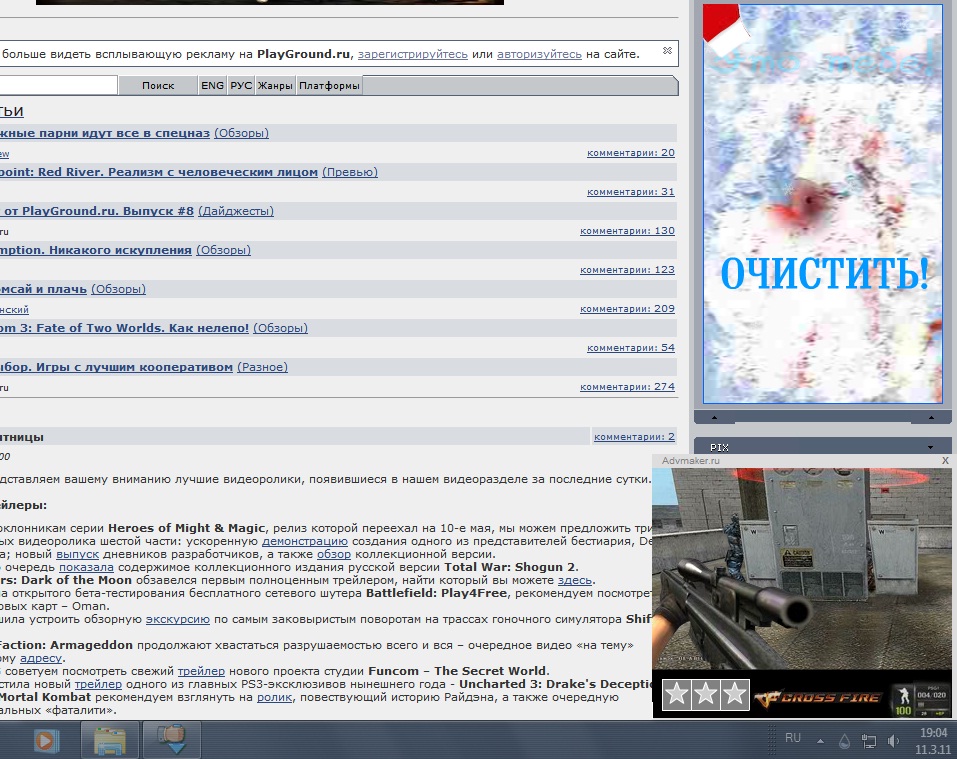Dismiss the popup-ad registration notice bar
The image size is (957, 759).
click(x=667, y=50)
